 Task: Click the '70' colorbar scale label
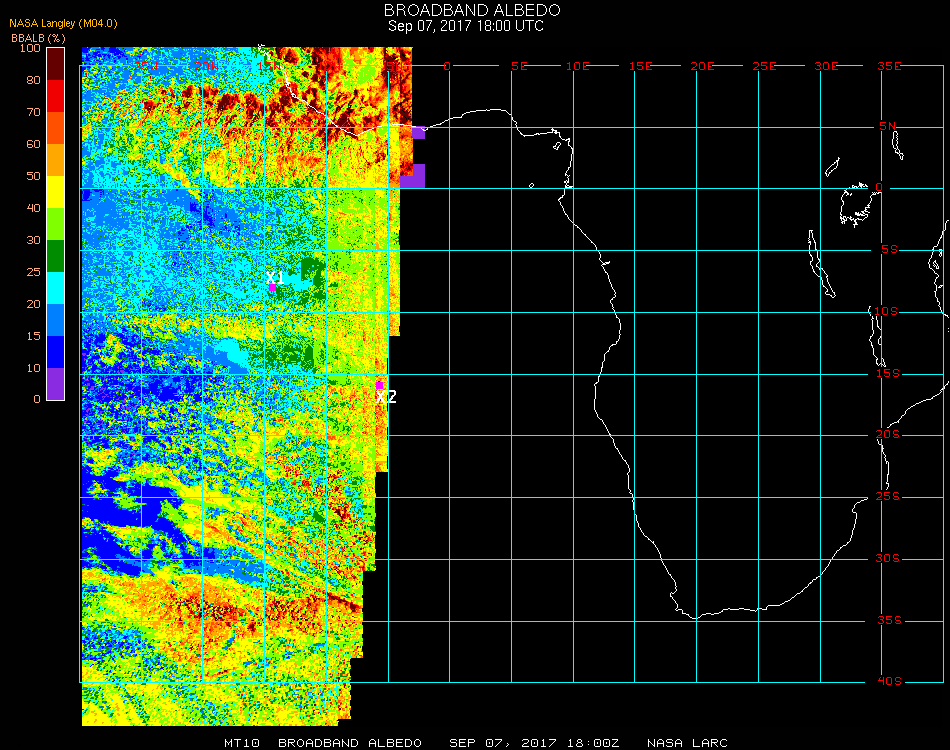coord(33,112)
